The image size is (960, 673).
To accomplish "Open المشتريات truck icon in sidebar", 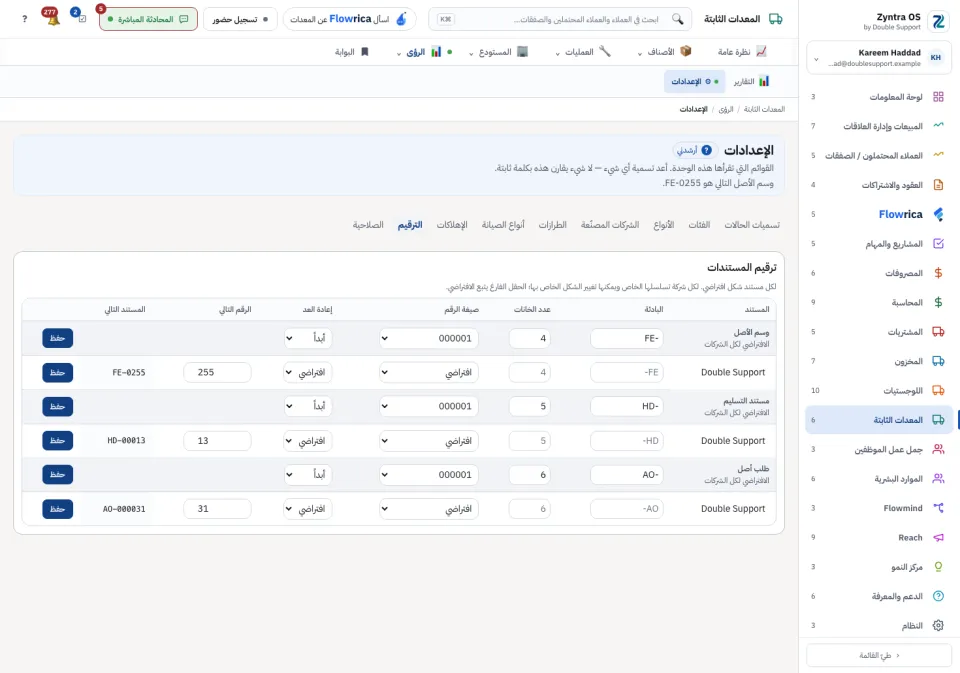I will [938, 332].
